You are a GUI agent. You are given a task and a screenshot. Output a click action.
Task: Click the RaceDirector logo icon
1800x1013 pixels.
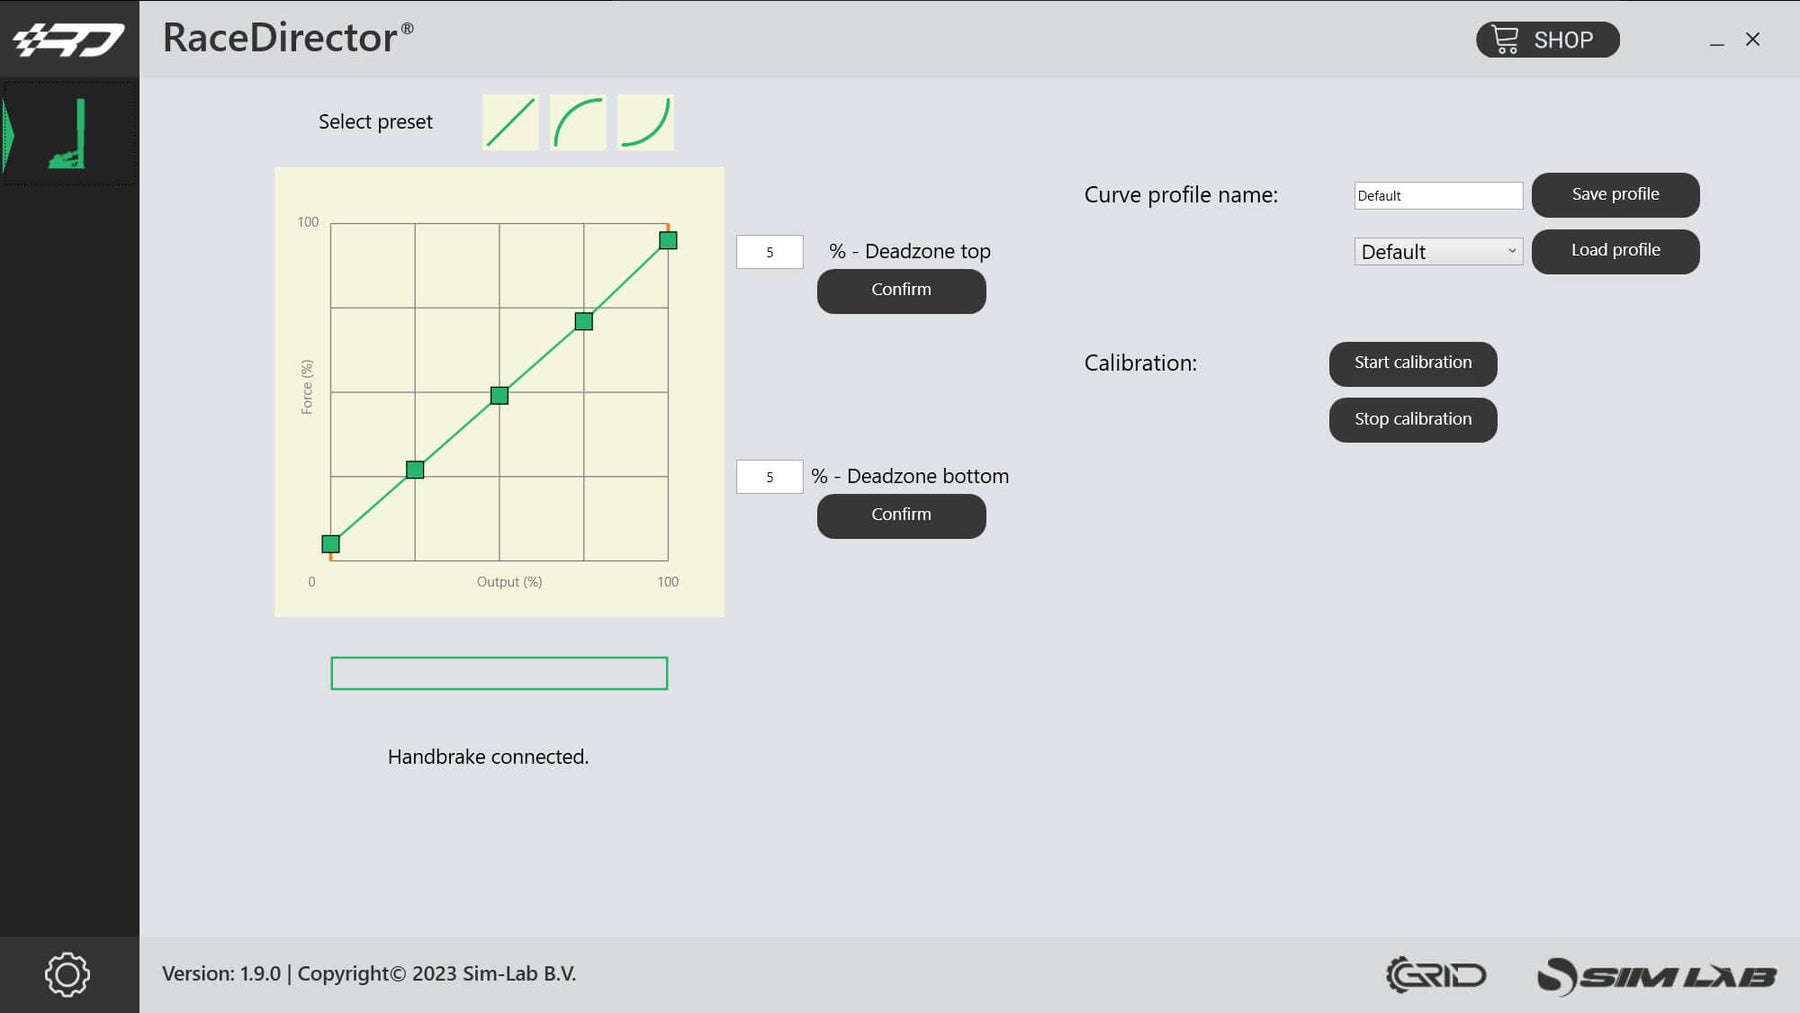tap(69, 37)
